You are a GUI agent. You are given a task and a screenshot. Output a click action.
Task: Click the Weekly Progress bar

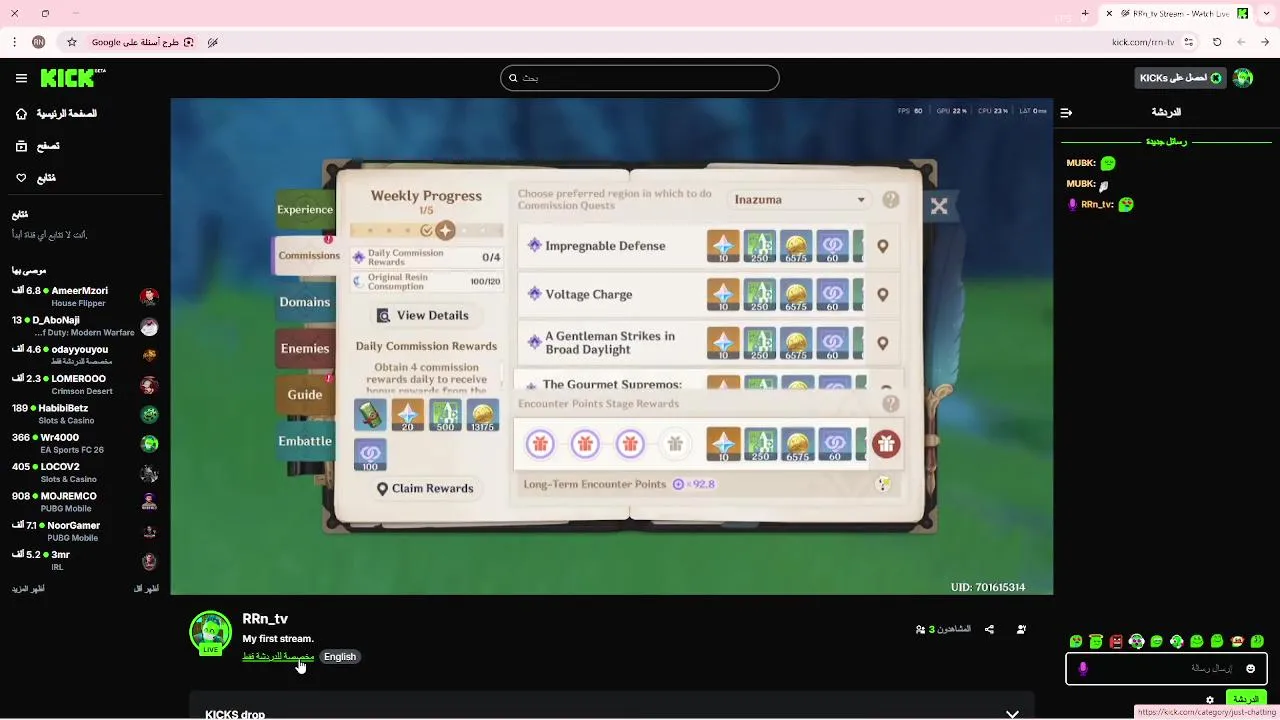(426, 230)
